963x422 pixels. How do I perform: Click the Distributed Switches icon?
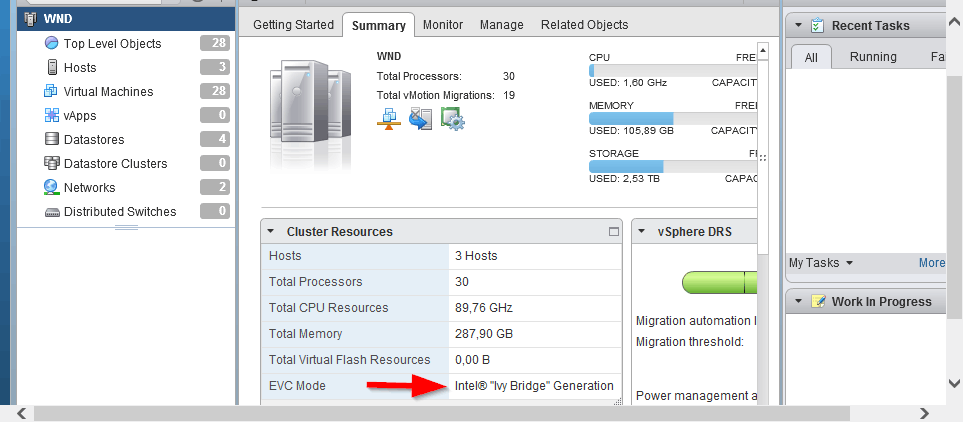[x=52, y=212]
